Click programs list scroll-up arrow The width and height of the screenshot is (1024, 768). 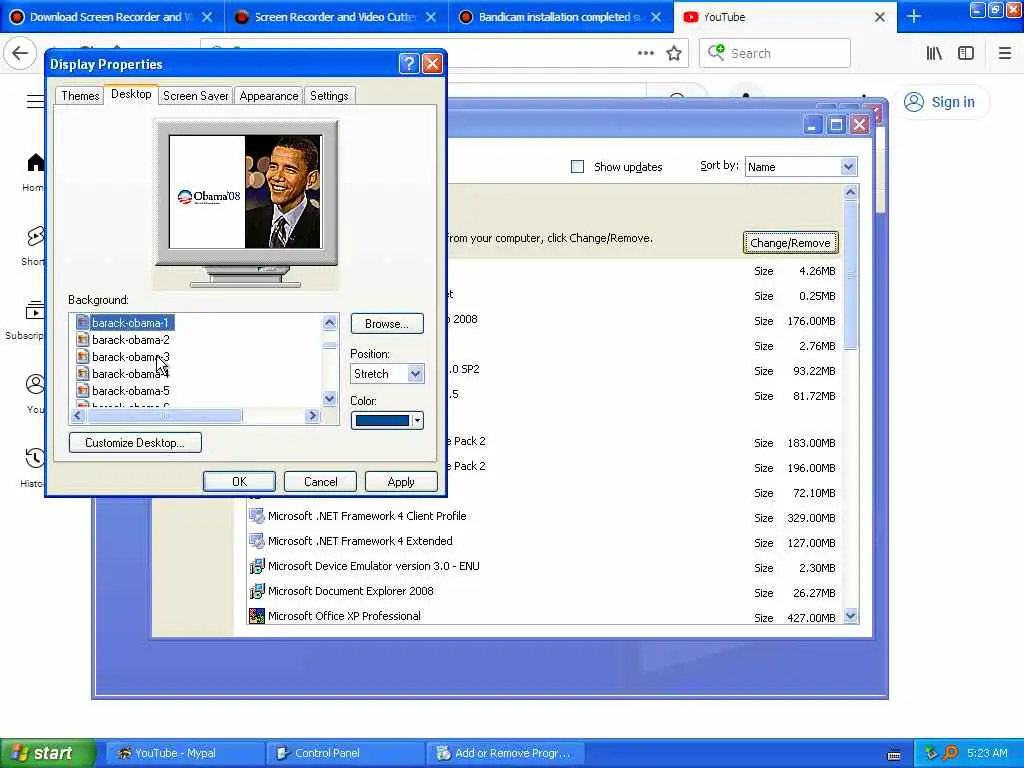coord(850,191)
